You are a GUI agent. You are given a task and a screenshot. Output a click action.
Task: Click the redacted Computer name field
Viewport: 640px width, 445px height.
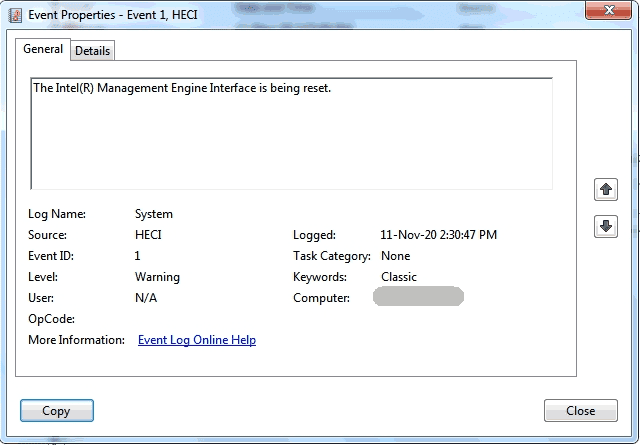(418, 297)
